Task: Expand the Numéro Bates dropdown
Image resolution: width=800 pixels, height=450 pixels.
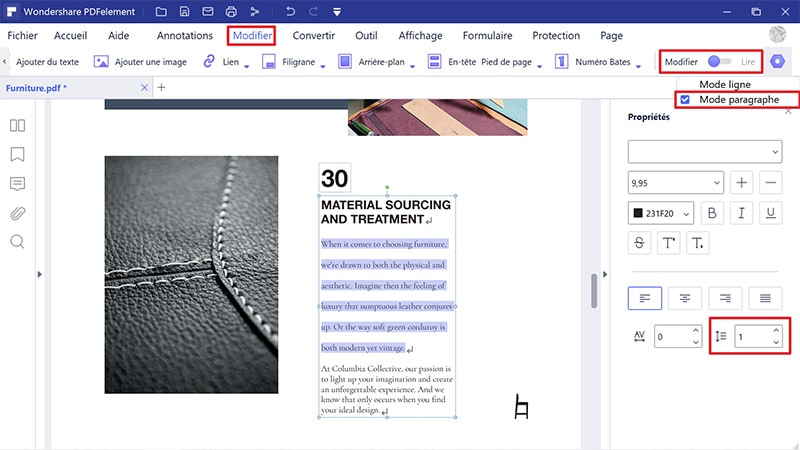Action: click(x=638, y=66)
